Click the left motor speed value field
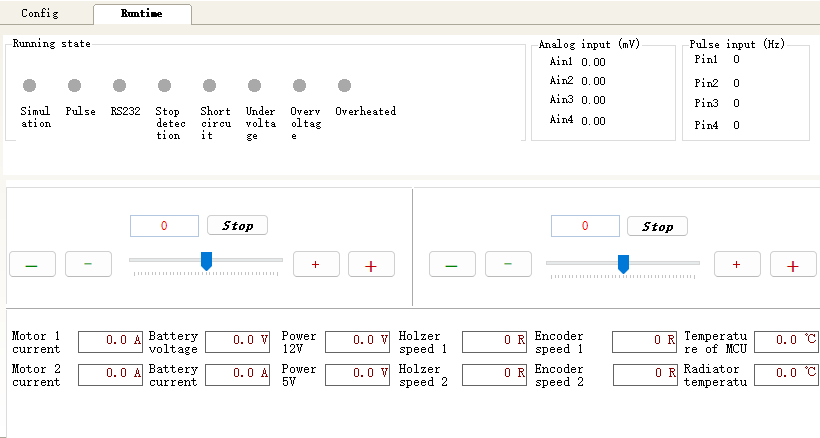Screen dimensions: 820x438 tap(164, 226)
